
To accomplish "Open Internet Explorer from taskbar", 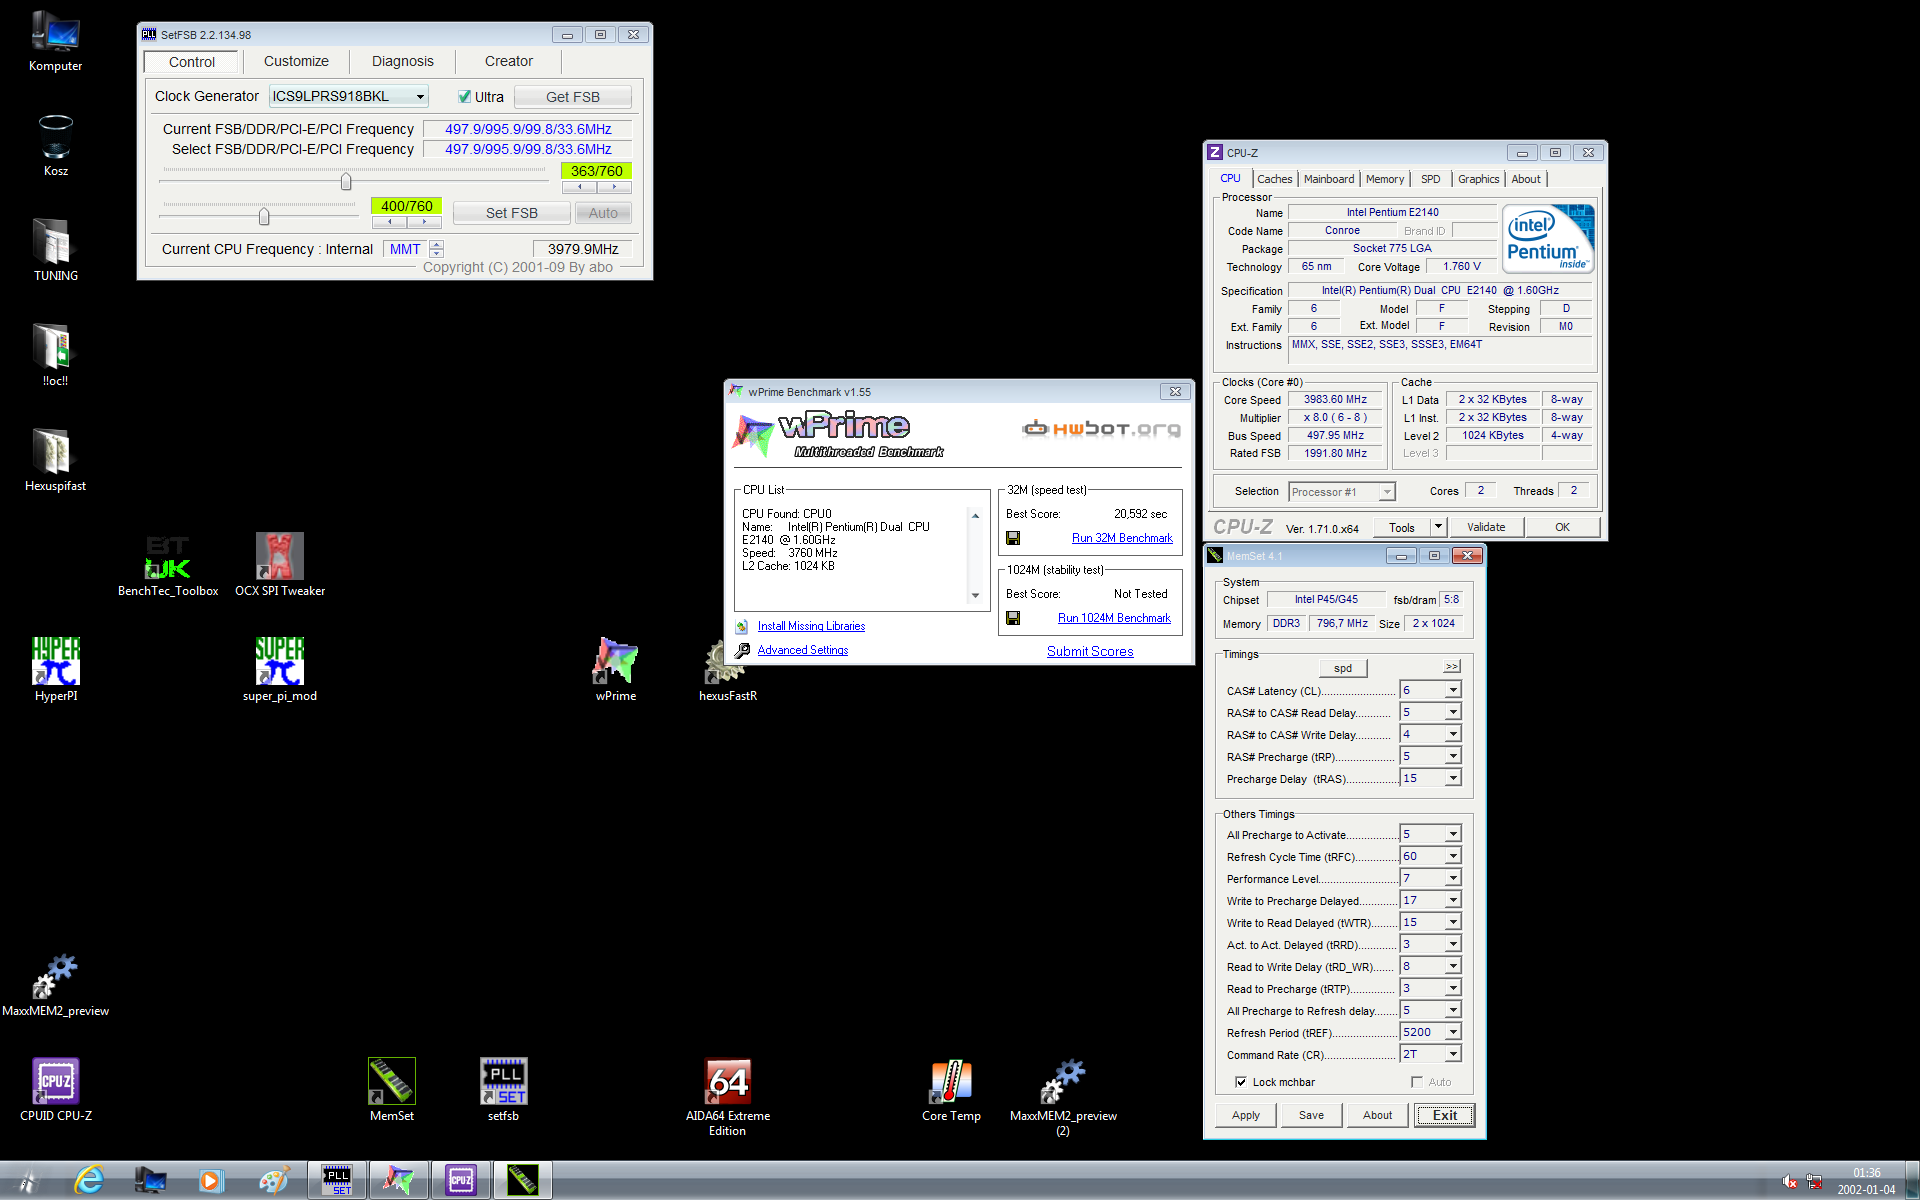I will coord(89,1180).
